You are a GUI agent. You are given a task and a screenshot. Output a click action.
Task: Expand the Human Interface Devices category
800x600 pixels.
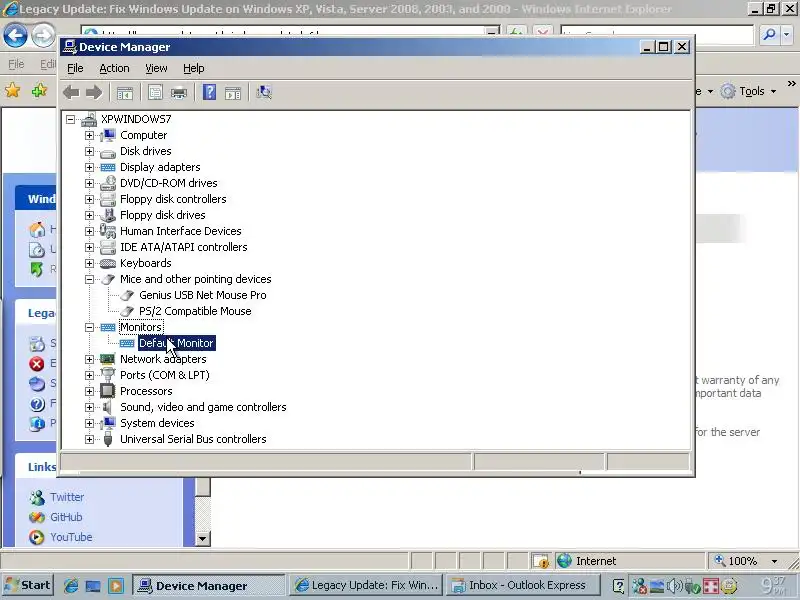pos(89,231)
